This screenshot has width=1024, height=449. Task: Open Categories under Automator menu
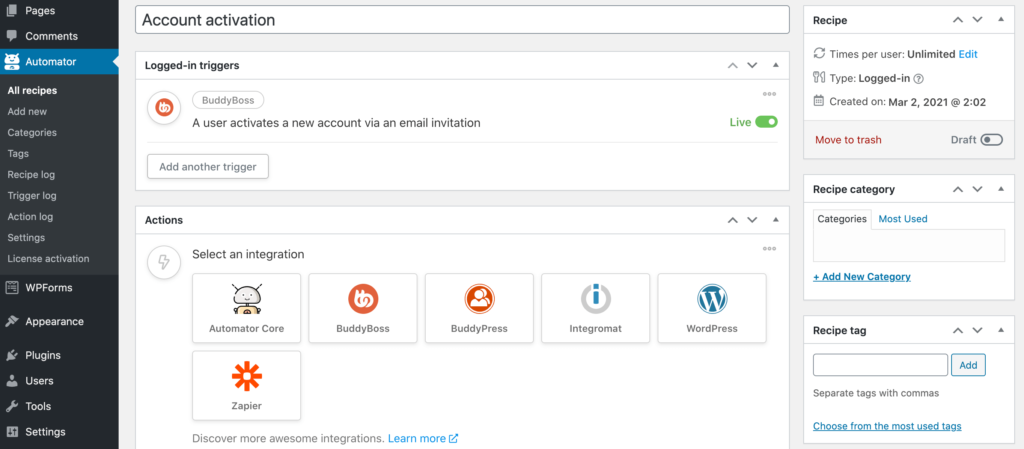32,132
